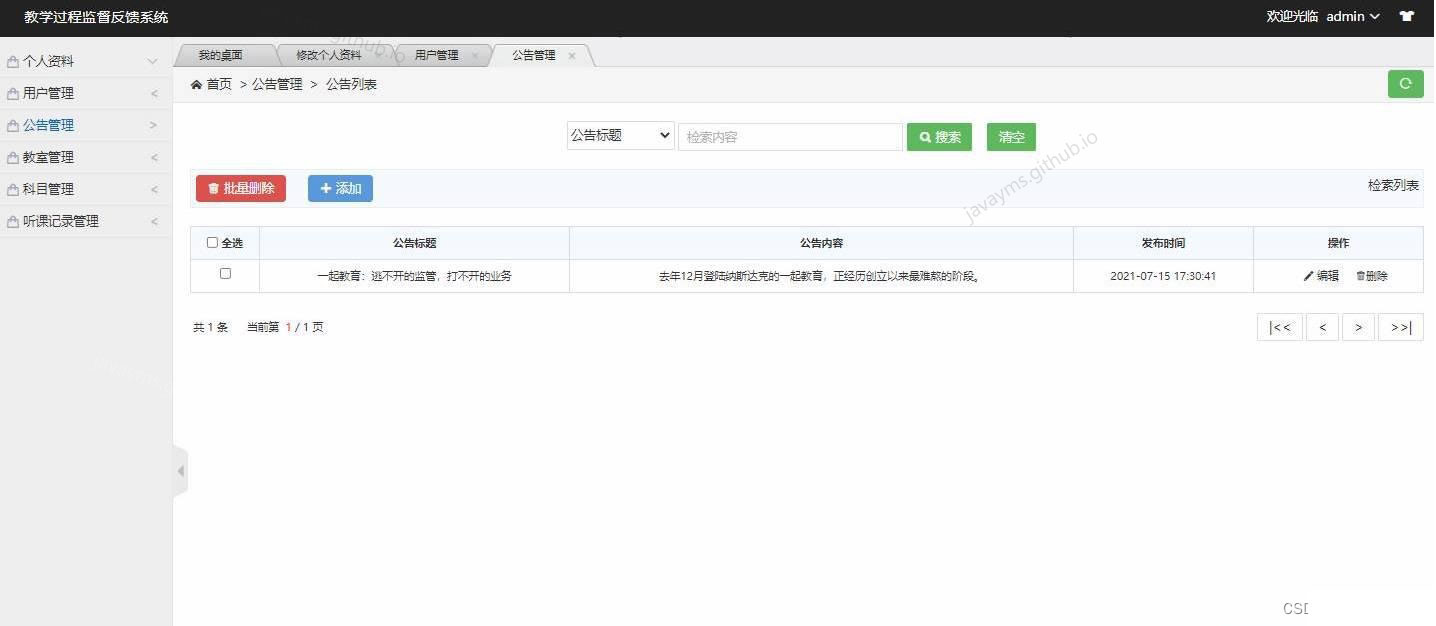点击刷新当前页面的绿色刷新图标

[x=1405, y=84]
